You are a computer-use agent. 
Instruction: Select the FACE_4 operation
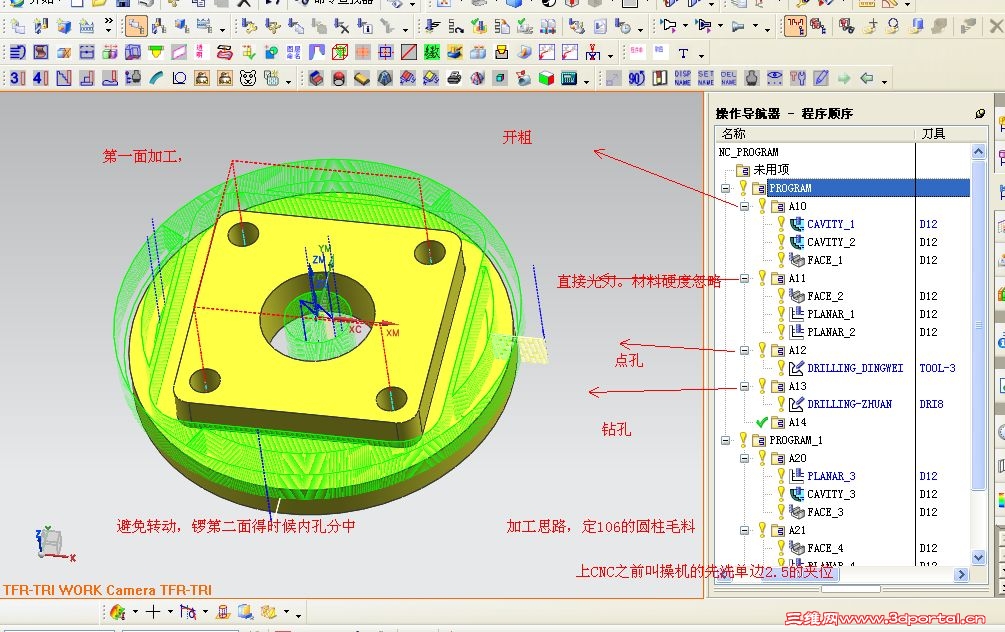point(824,548)
